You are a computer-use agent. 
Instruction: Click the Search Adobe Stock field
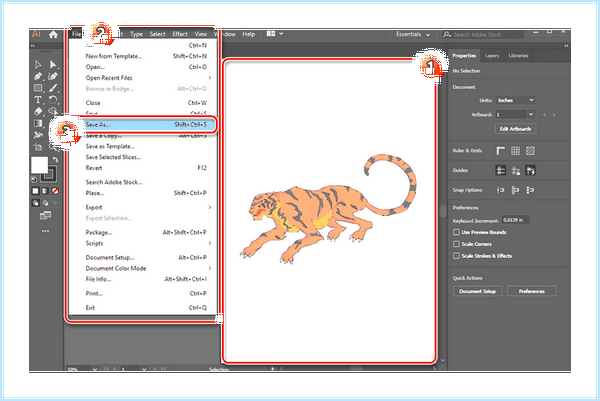(483, 34)
